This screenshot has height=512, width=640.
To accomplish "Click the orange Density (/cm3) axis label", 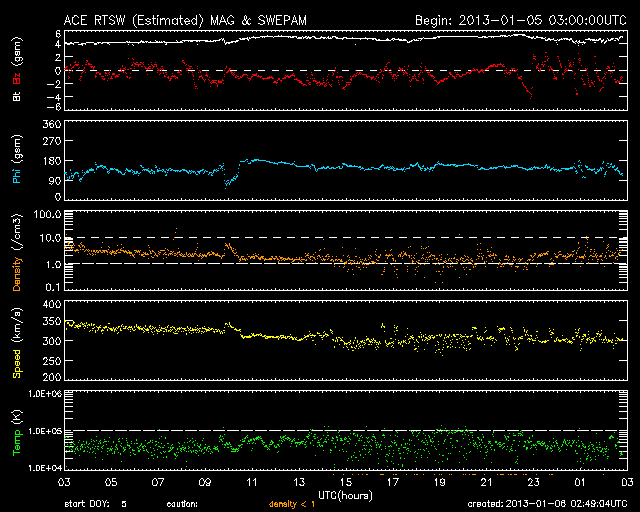I will (x=16, y=251).
